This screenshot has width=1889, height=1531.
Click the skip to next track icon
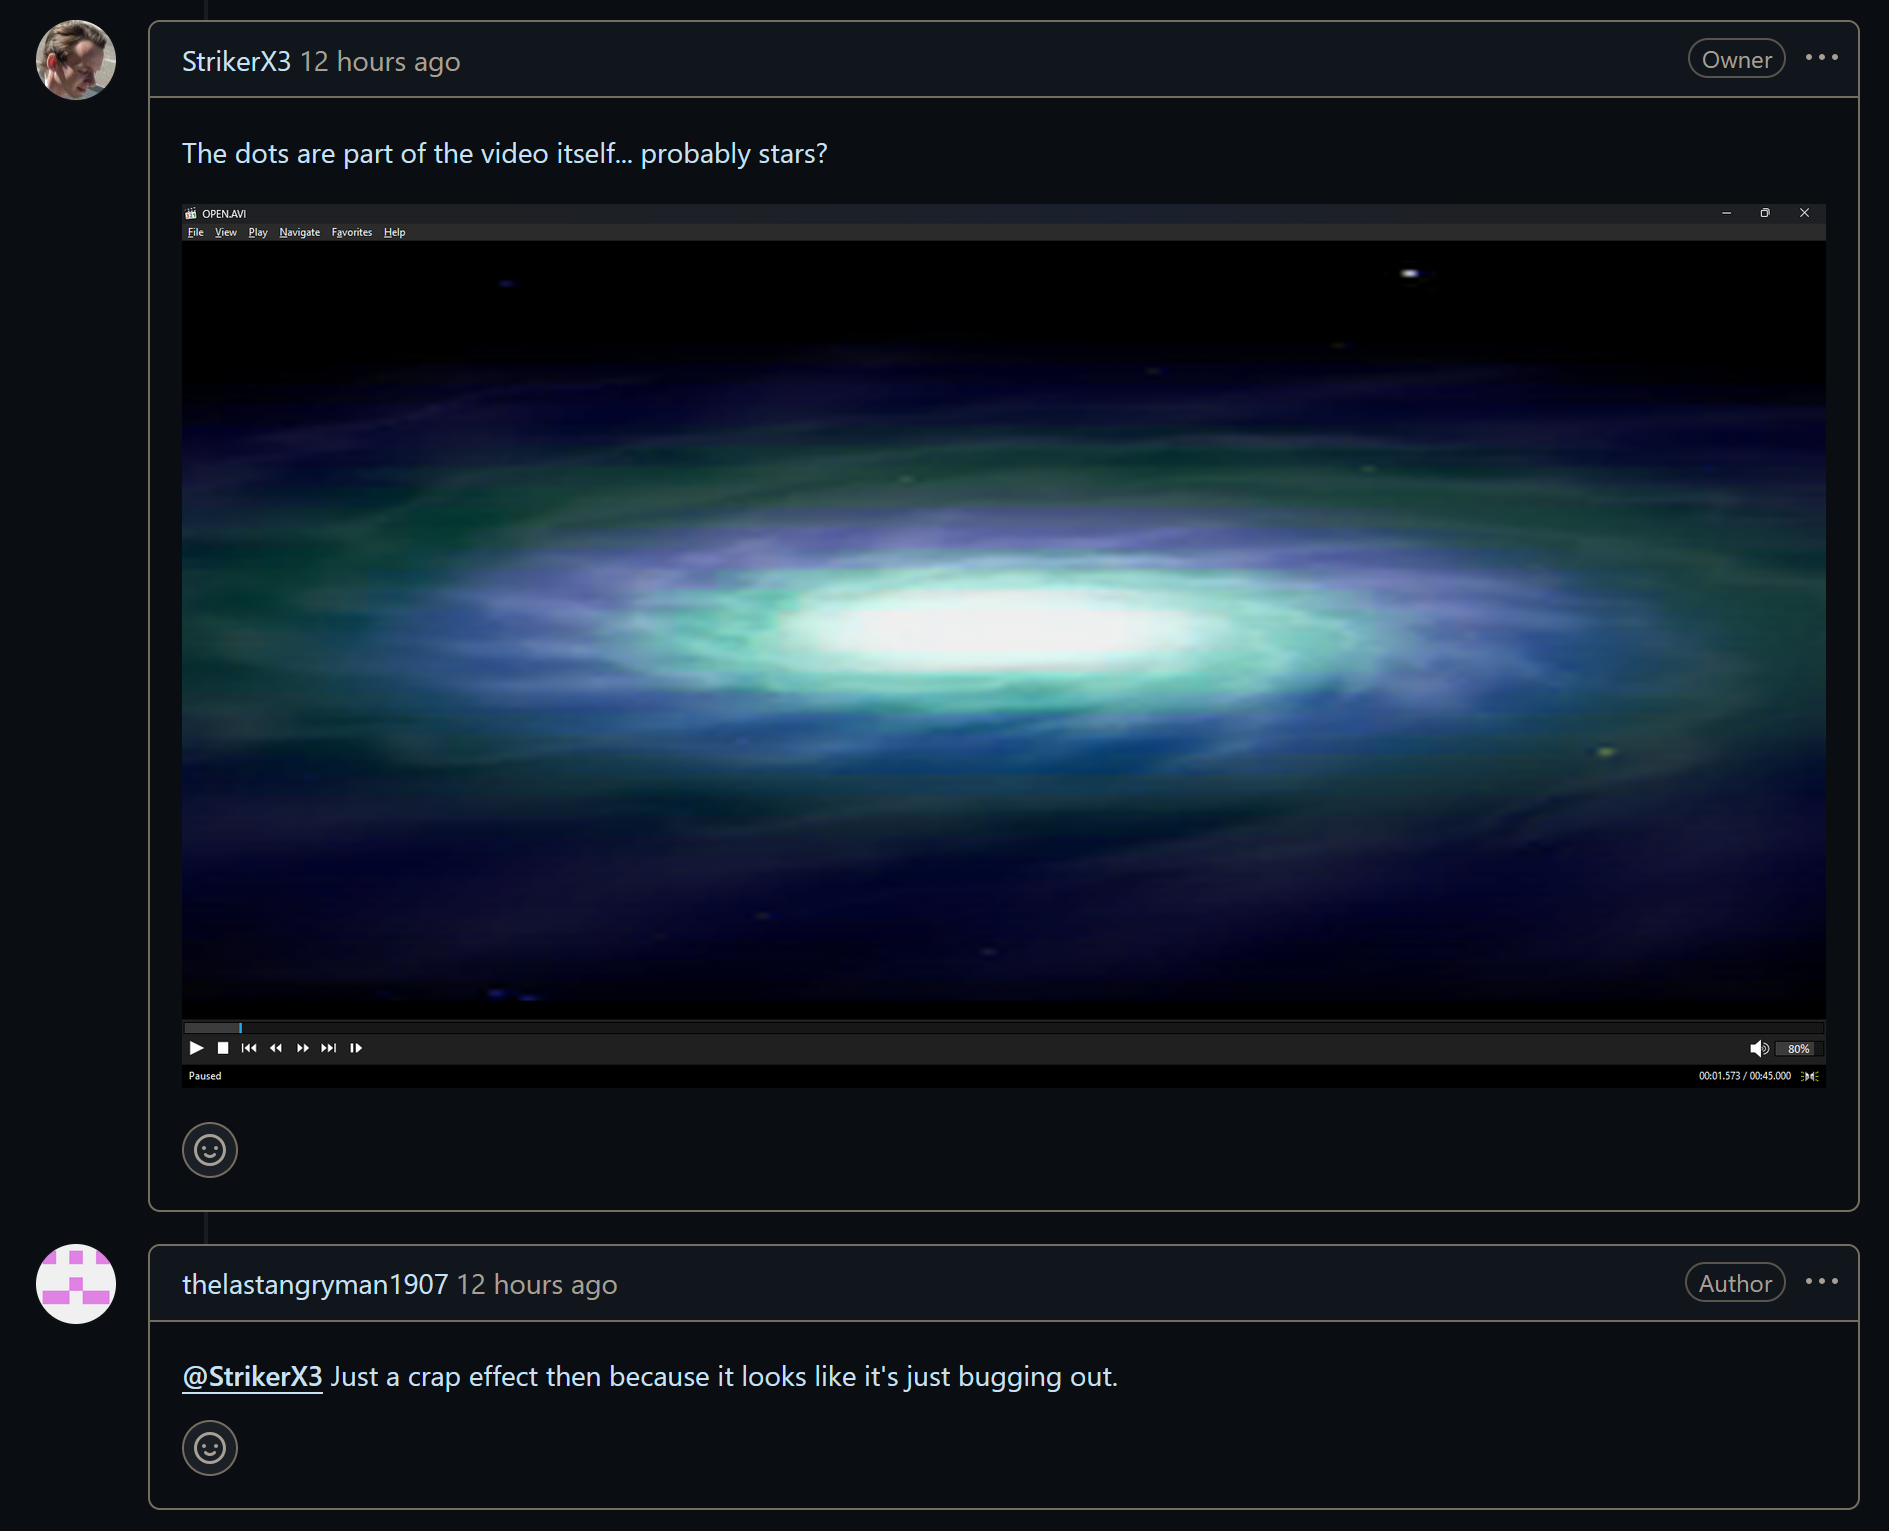click(x=329, y=1048)
